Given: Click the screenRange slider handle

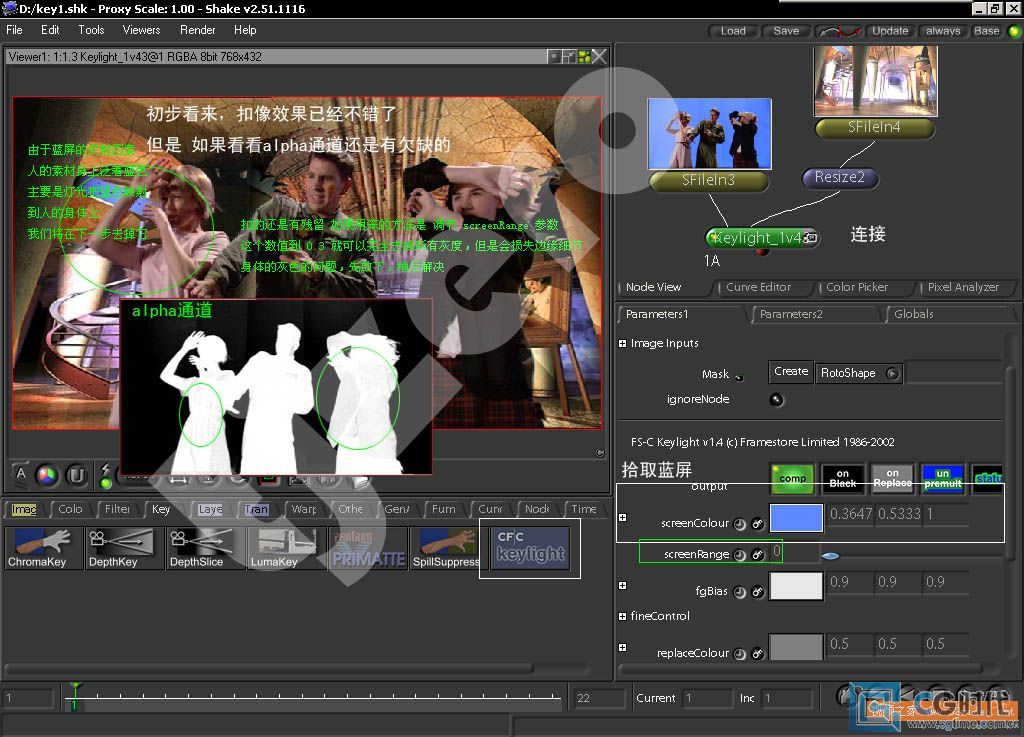Looking at the screenshot, I should [x=830, y=556].
